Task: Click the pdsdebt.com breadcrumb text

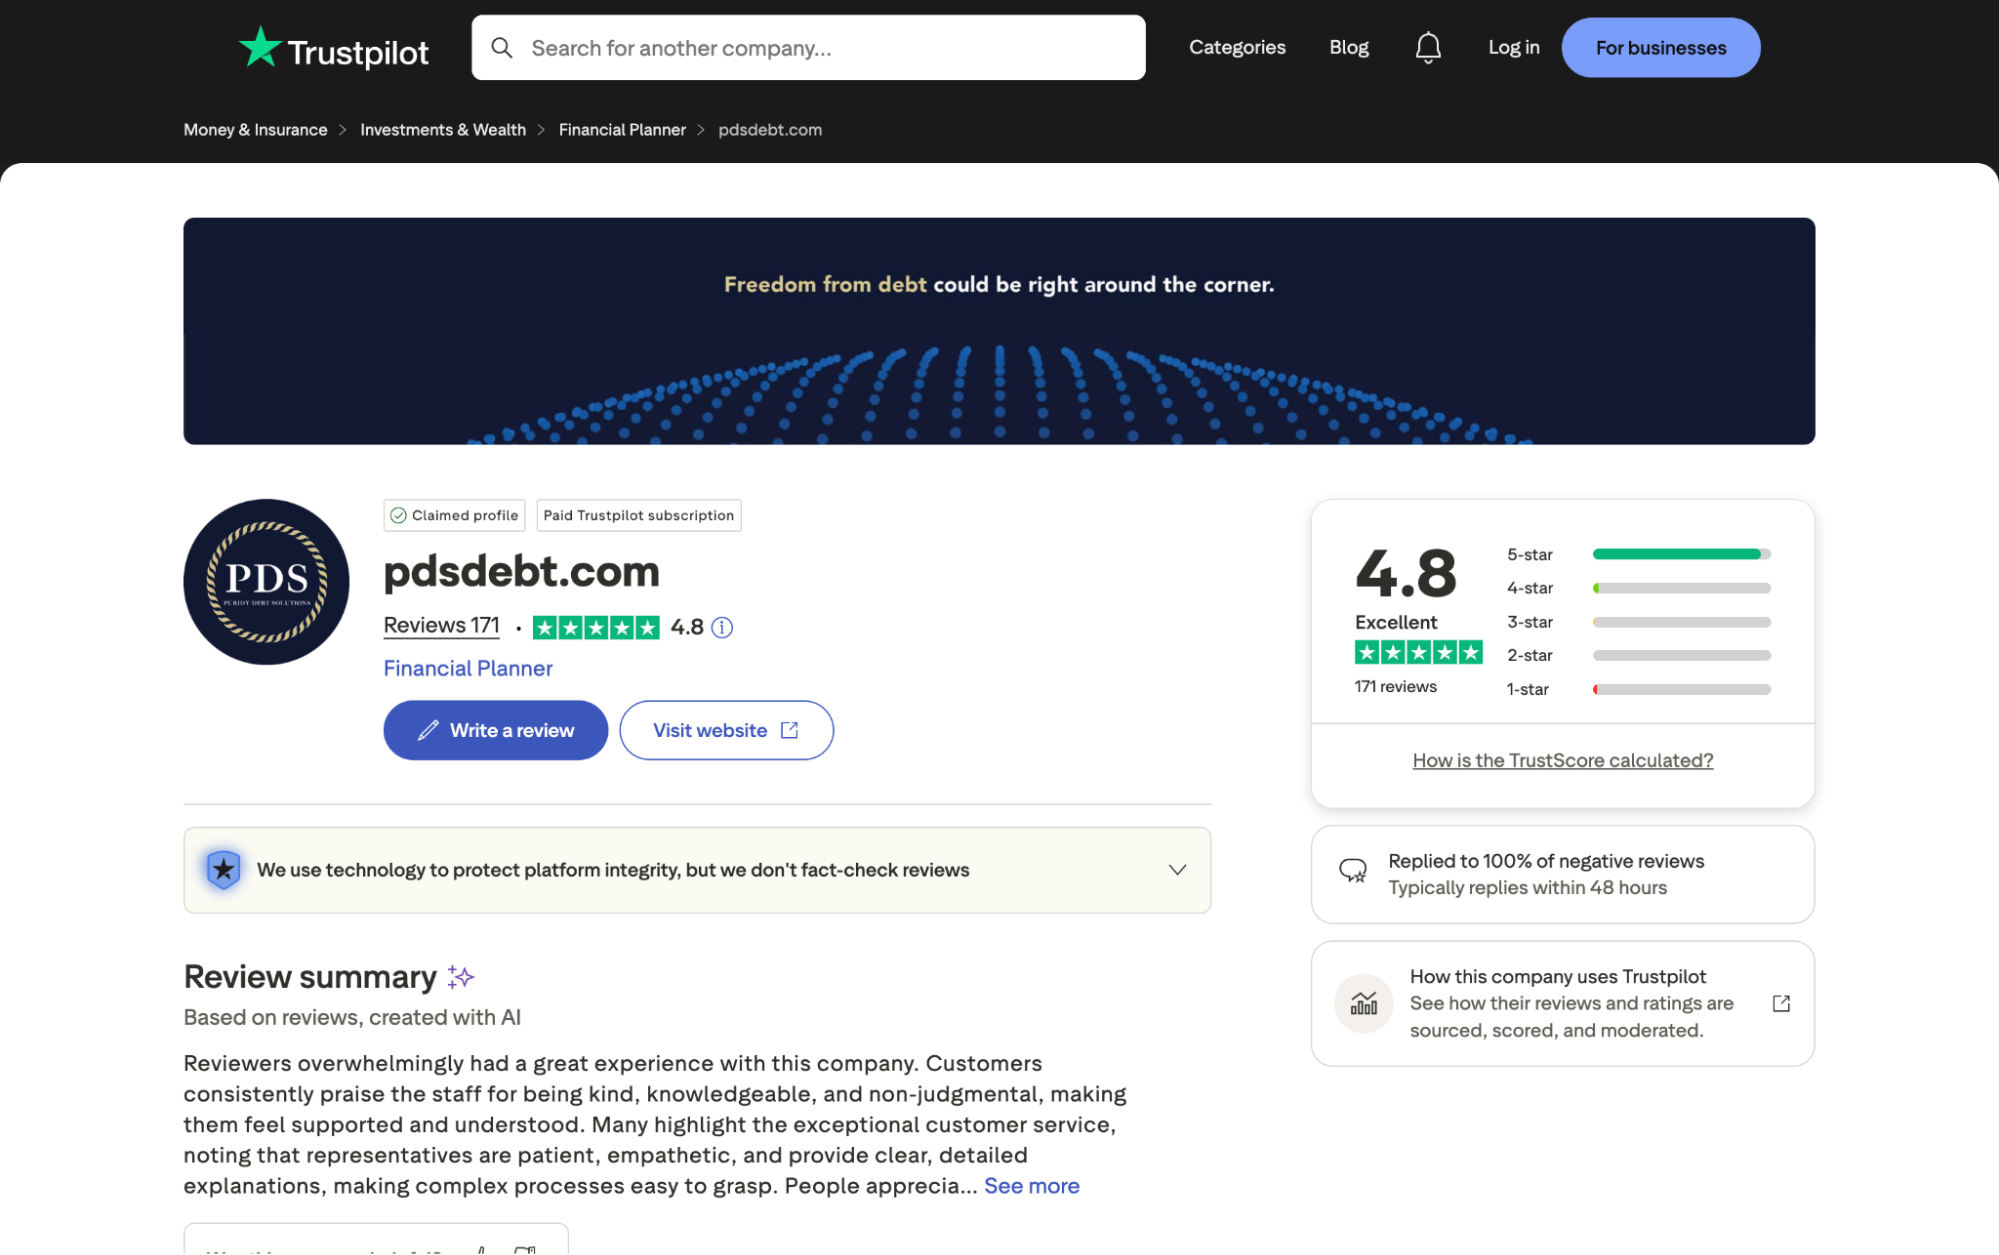Action: click(x=770, y=130)
